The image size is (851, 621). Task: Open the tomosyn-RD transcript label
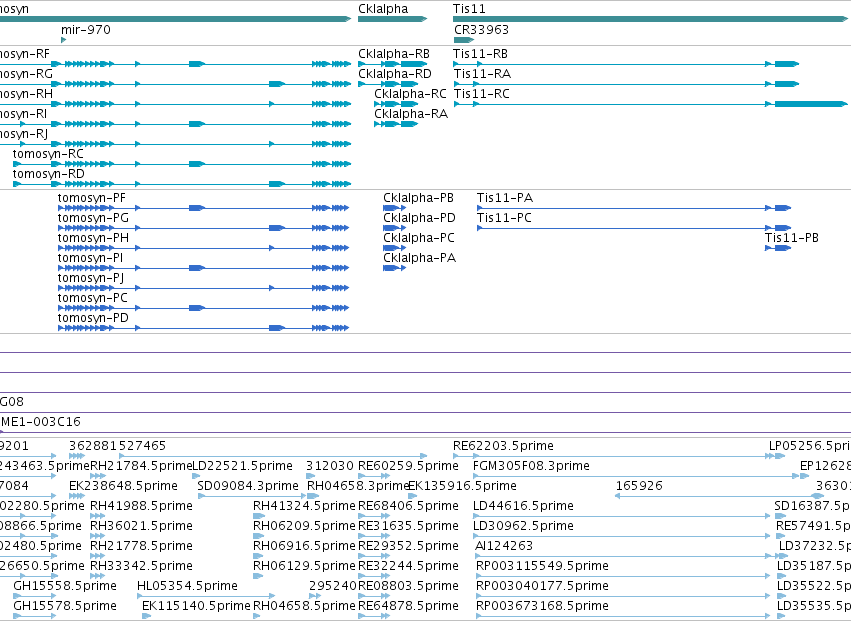click(48, 174)
